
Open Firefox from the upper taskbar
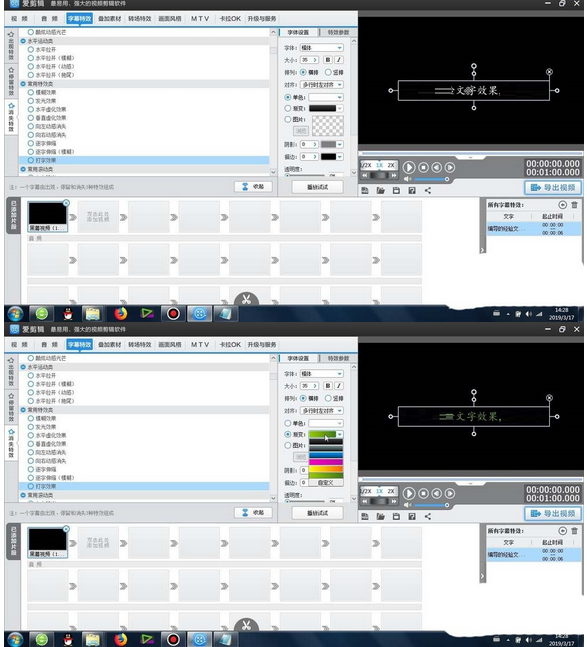point(121,314)
